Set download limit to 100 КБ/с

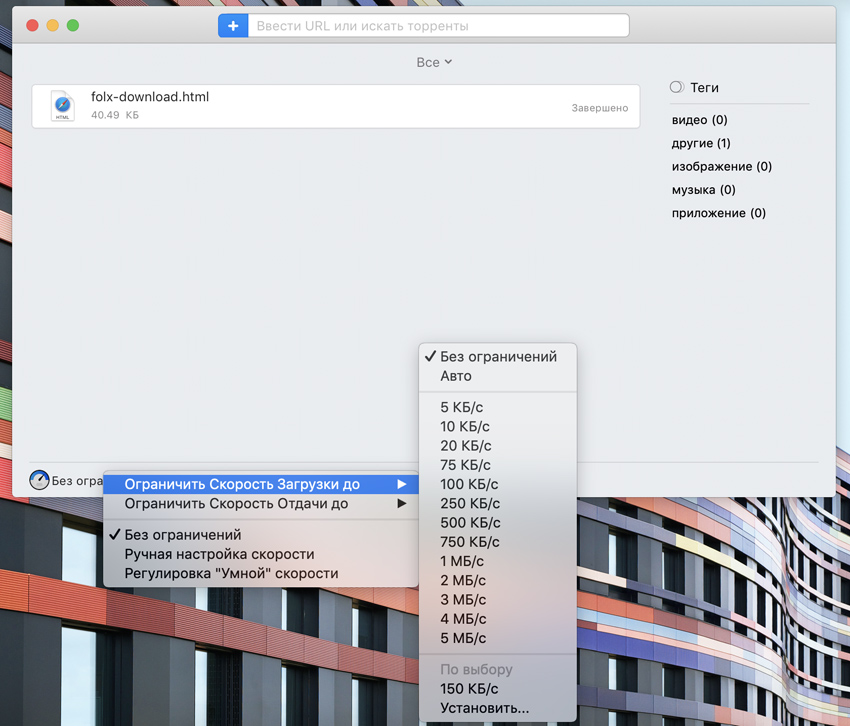498,484
